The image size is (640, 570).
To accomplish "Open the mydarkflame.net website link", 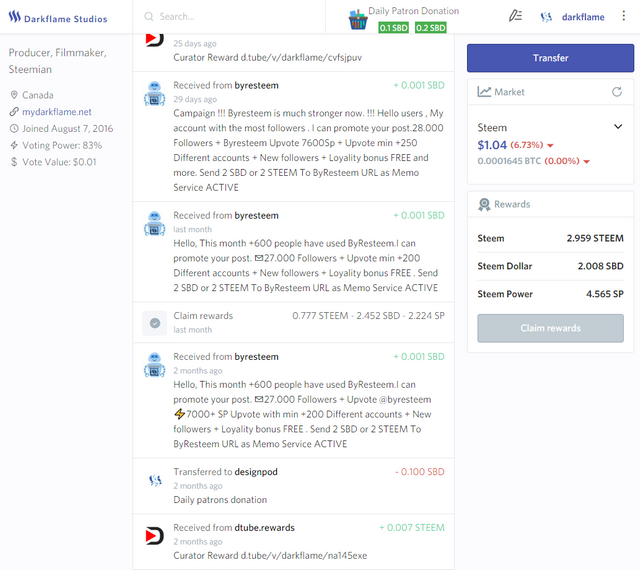I will pyautogui.click(x=57, y=112).
